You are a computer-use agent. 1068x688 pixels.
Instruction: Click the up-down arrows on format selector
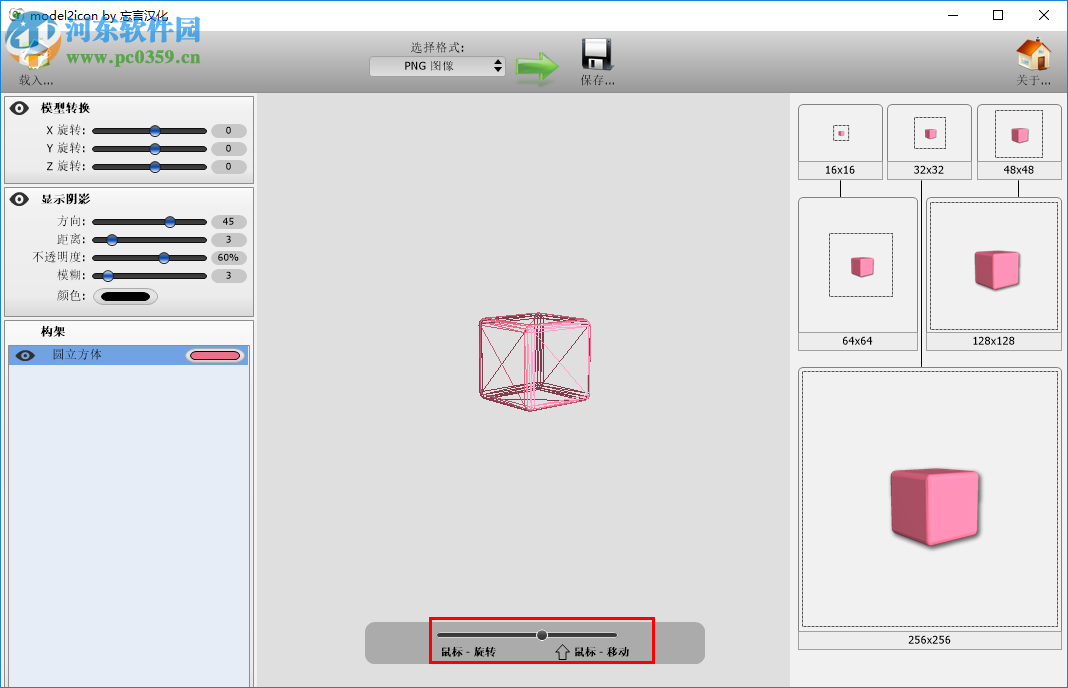coord(497,65)
